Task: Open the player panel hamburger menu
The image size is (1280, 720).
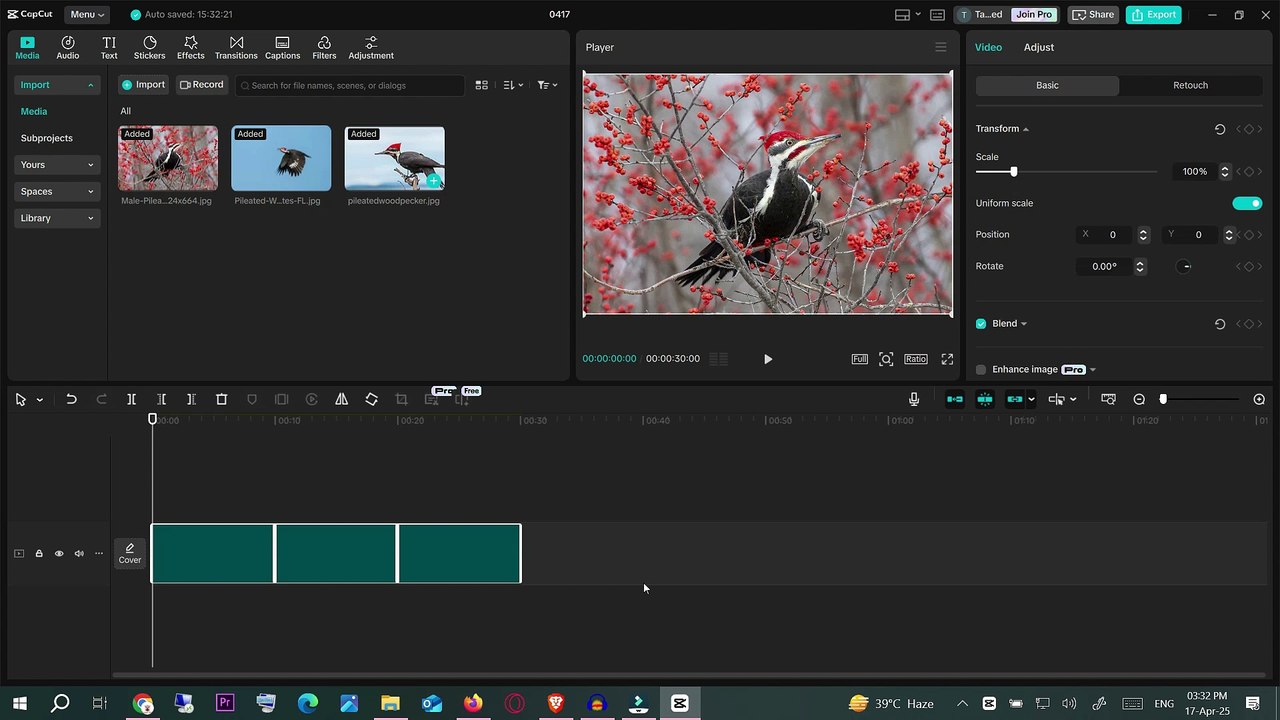Action: click(940, 47)
